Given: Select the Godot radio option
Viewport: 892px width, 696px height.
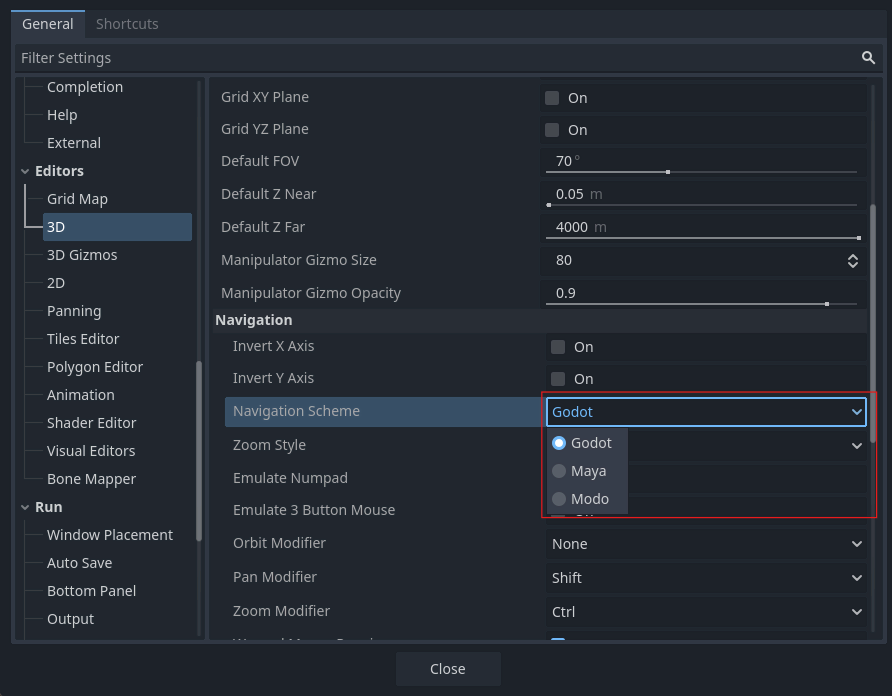Looking at the screenshot, I should 588,443.
